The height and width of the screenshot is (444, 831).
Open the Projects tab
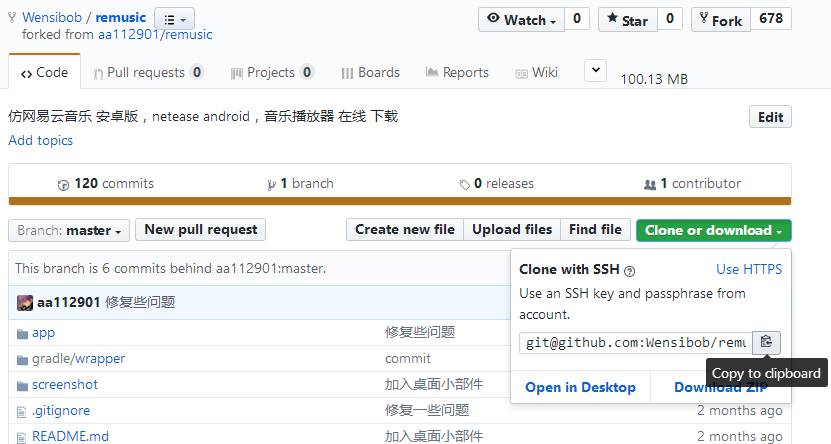tap(272, 73)
